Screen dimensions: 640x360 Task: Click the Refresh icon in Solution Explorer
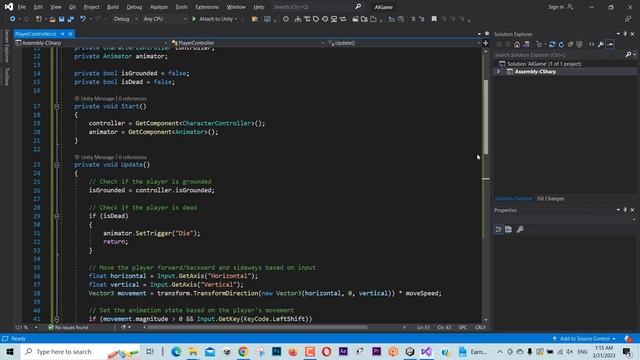coord(561,44)
